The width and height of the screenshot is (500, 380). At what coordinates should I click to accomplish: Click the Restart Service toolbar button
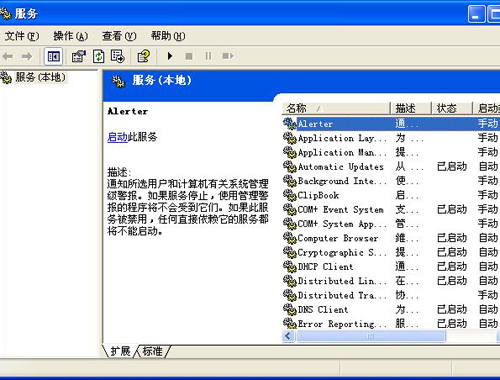click(228, 56)
